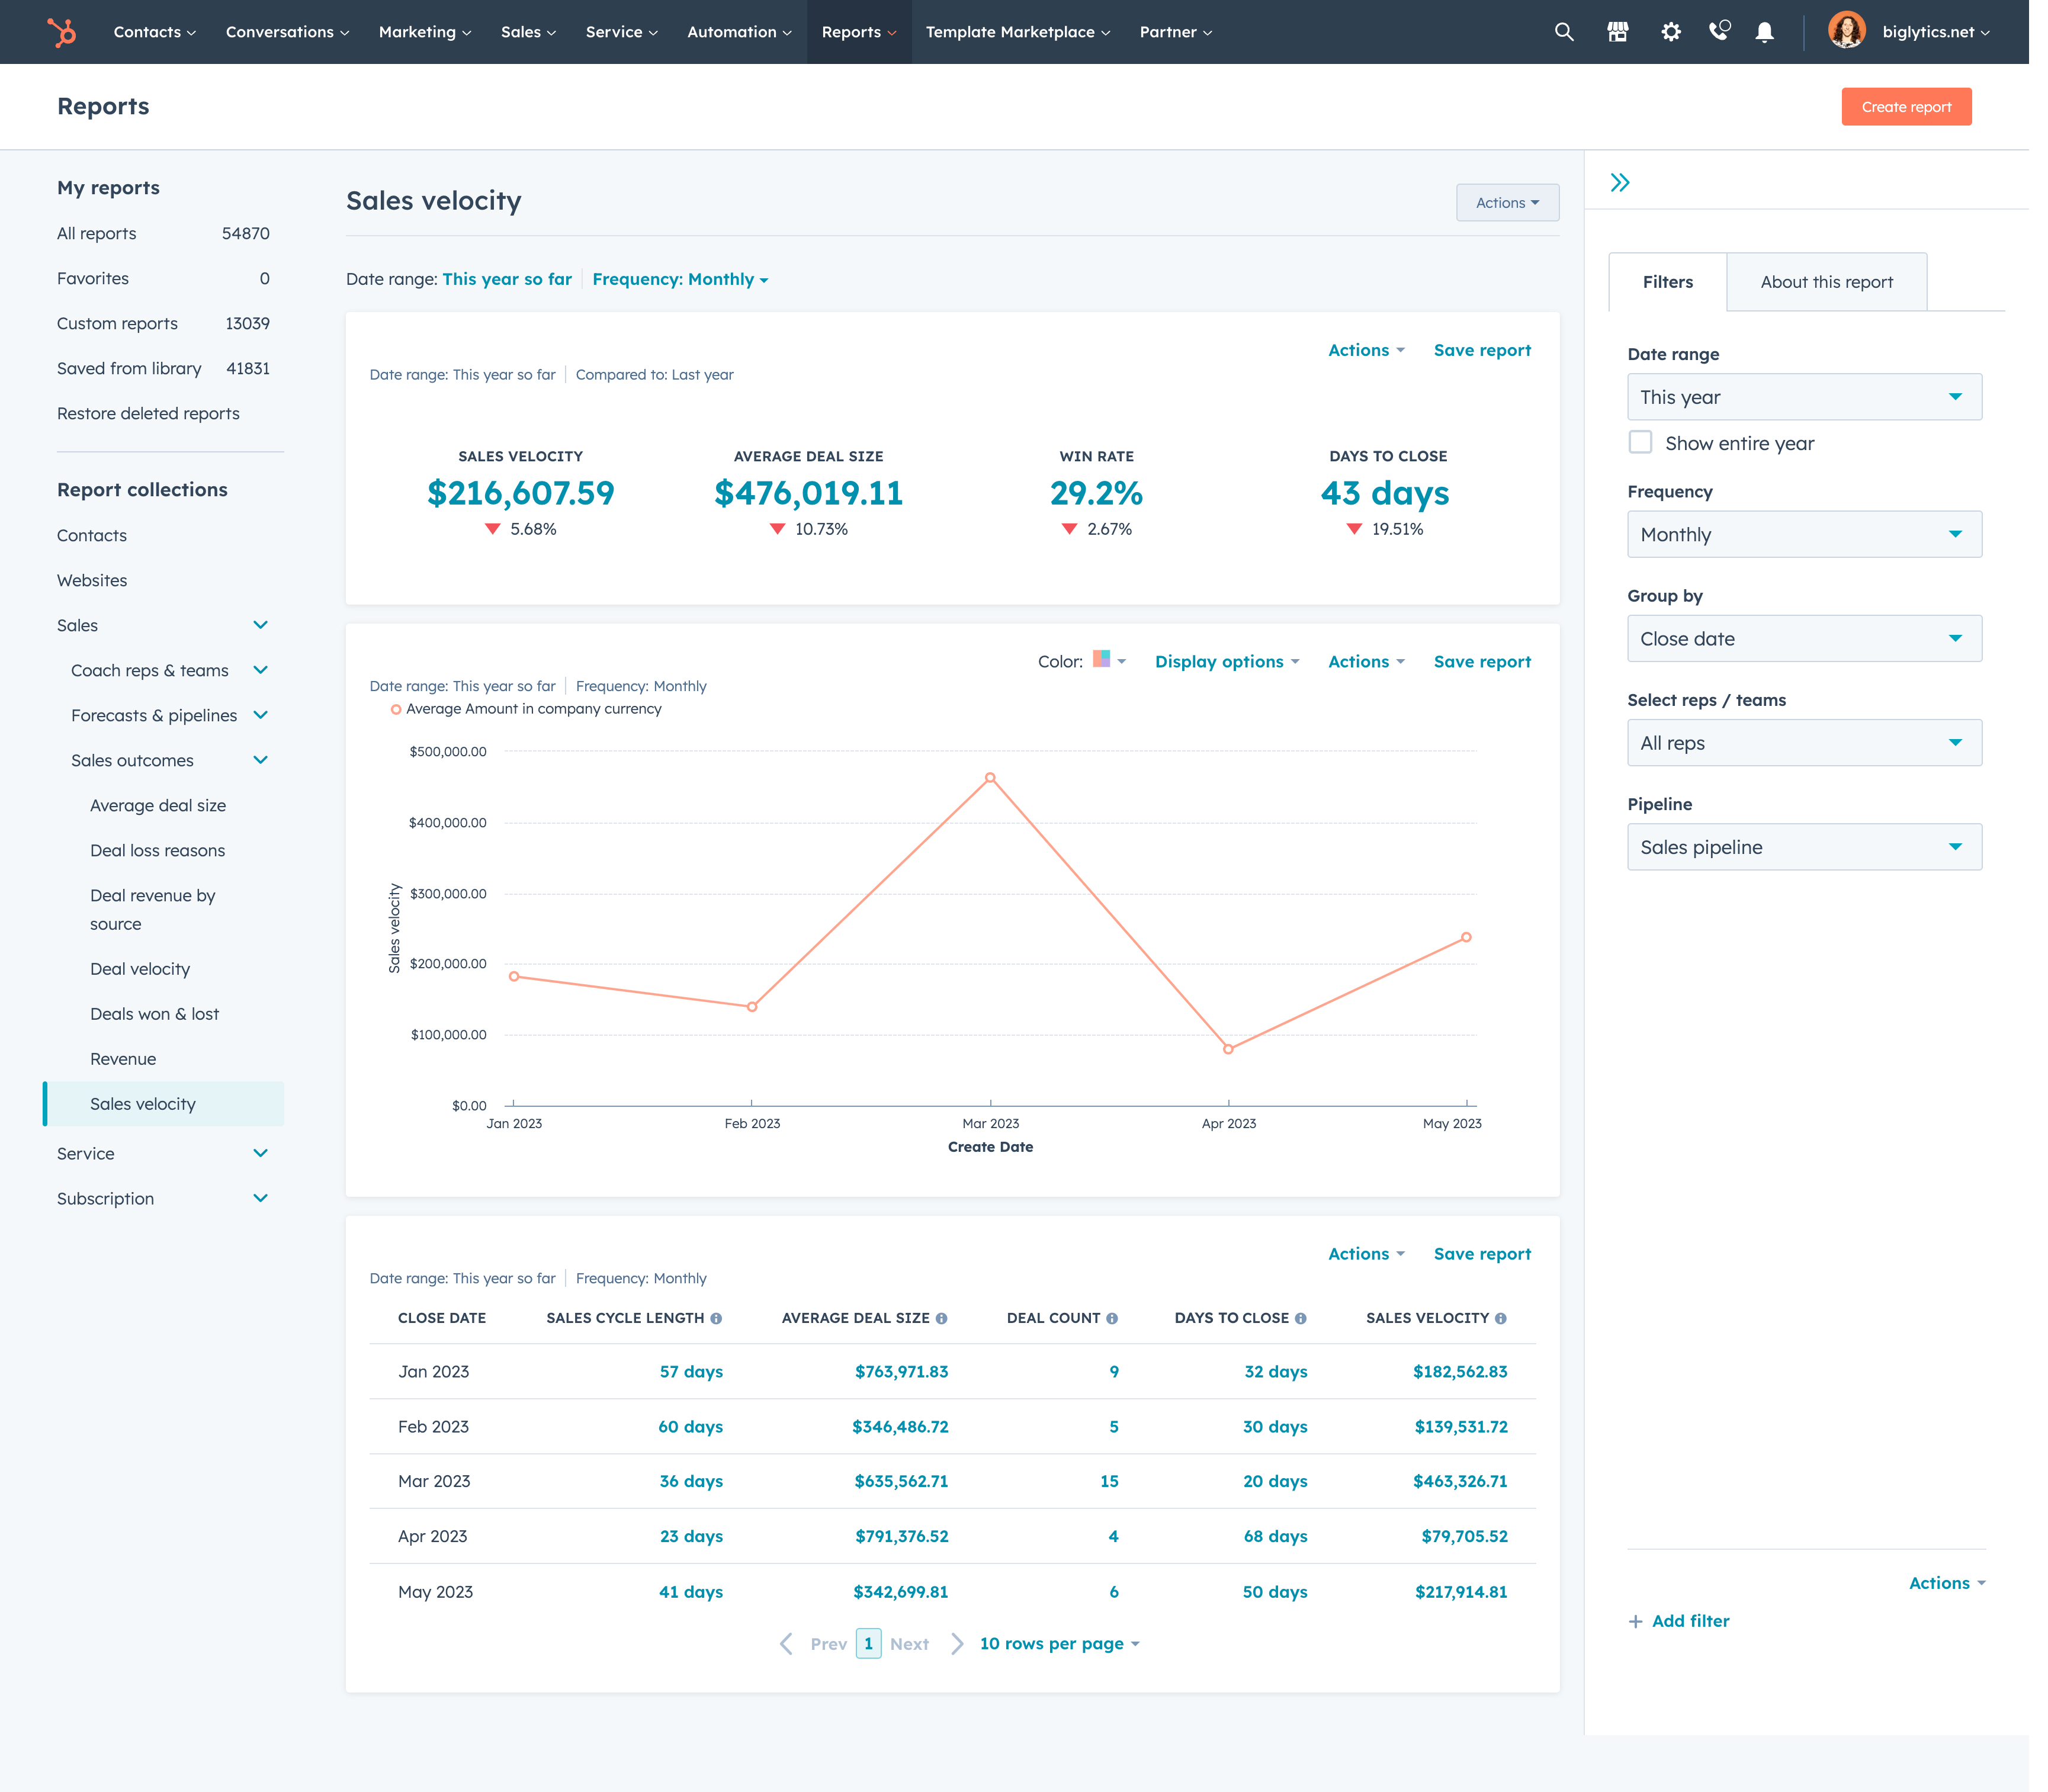The image size is (2048, 1792).
Task: Open the Reports menu in navigation
Action: [x=858, y=31]
